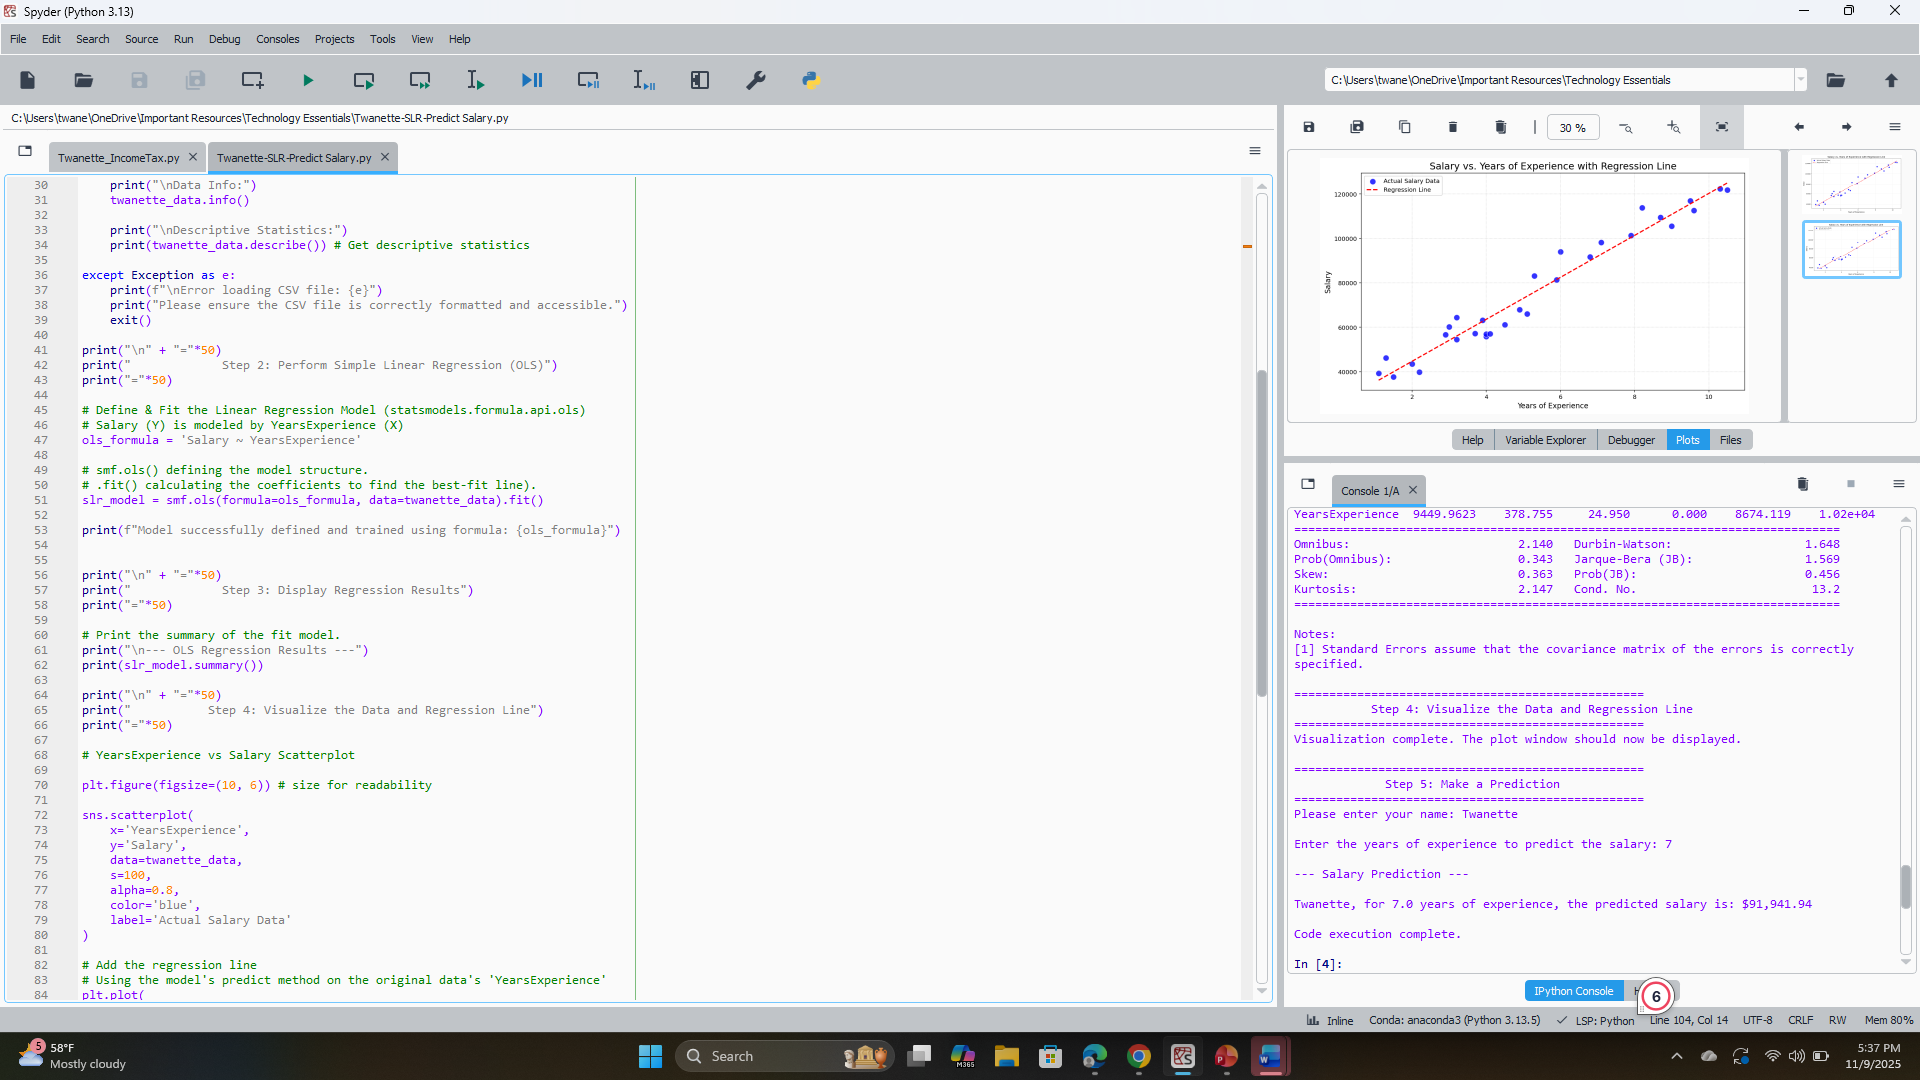Image resolution: width=1920 pixels, height=1080 pixels.
Task: Open the Consoles menu
Action: [277, 39]
